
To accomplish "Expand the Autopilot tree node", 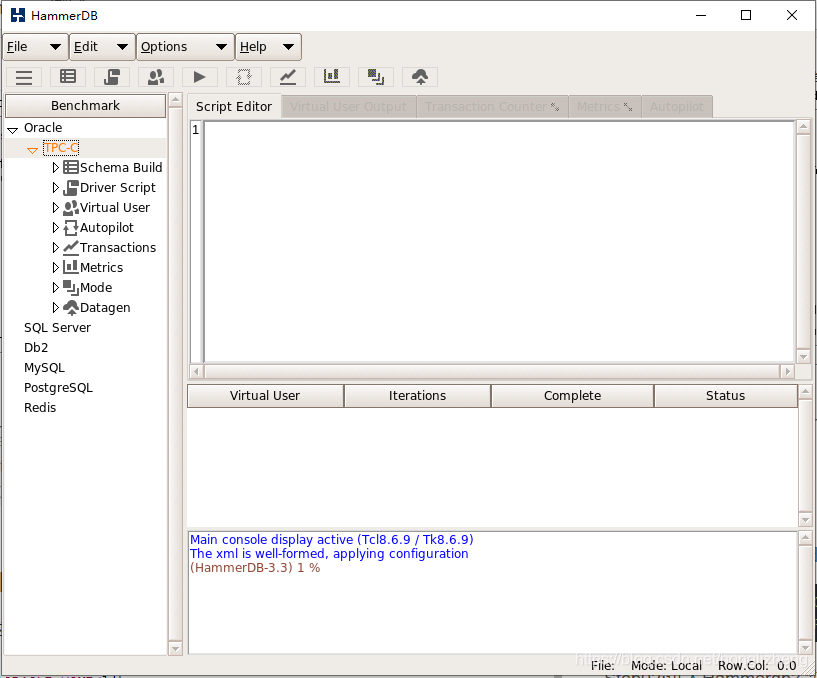I will 56,228.
